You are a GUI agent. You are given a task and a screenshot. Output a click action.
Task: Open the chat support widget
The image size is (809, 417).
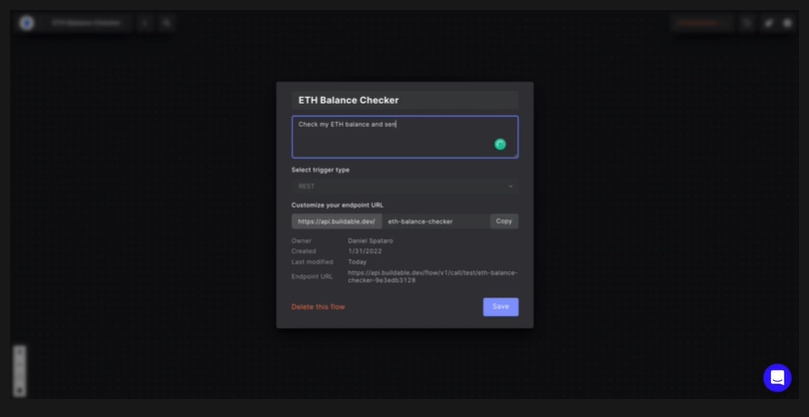(777, 378)
